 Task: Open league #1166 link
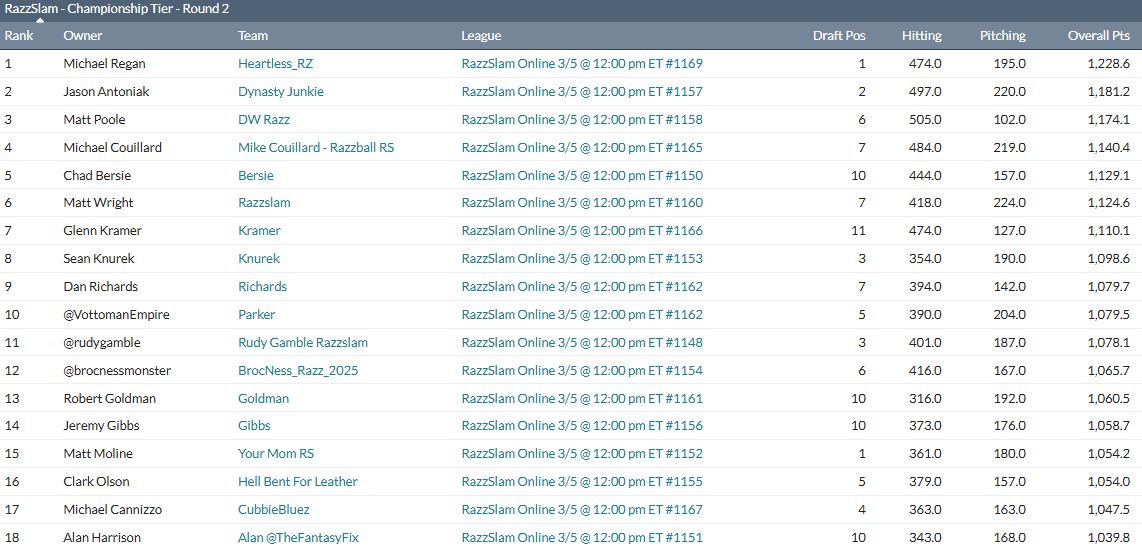[x=582, y=231]
